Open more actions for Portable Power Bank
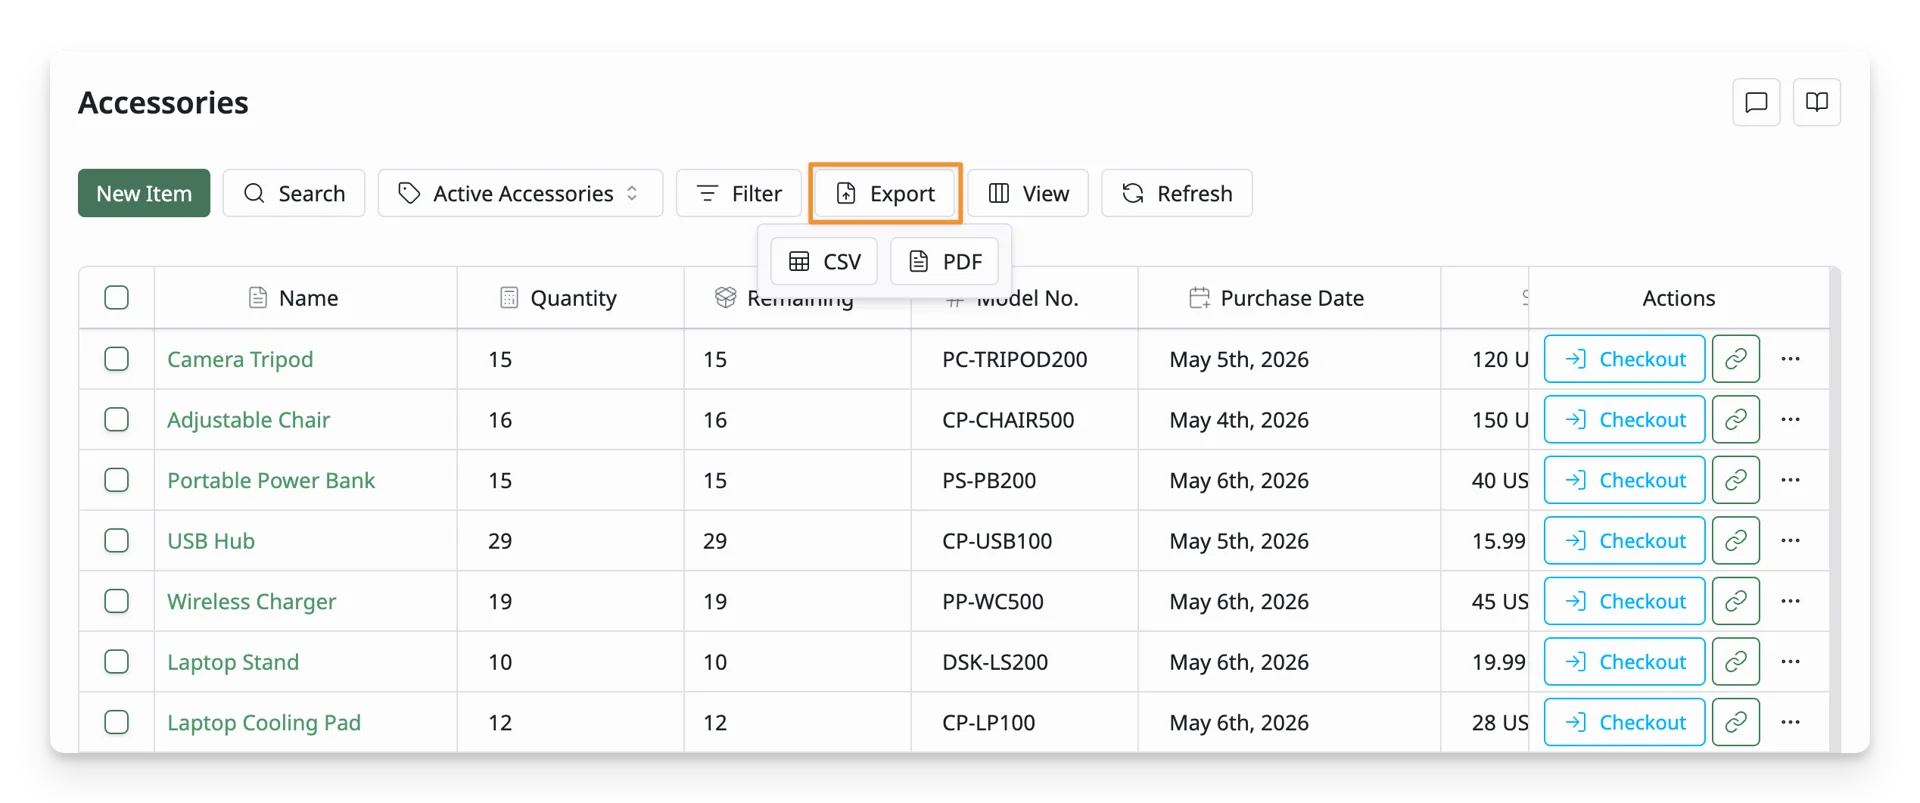Image resolution: width=1920 pixels, height=803 pixels. click(x=1790, y=480)
